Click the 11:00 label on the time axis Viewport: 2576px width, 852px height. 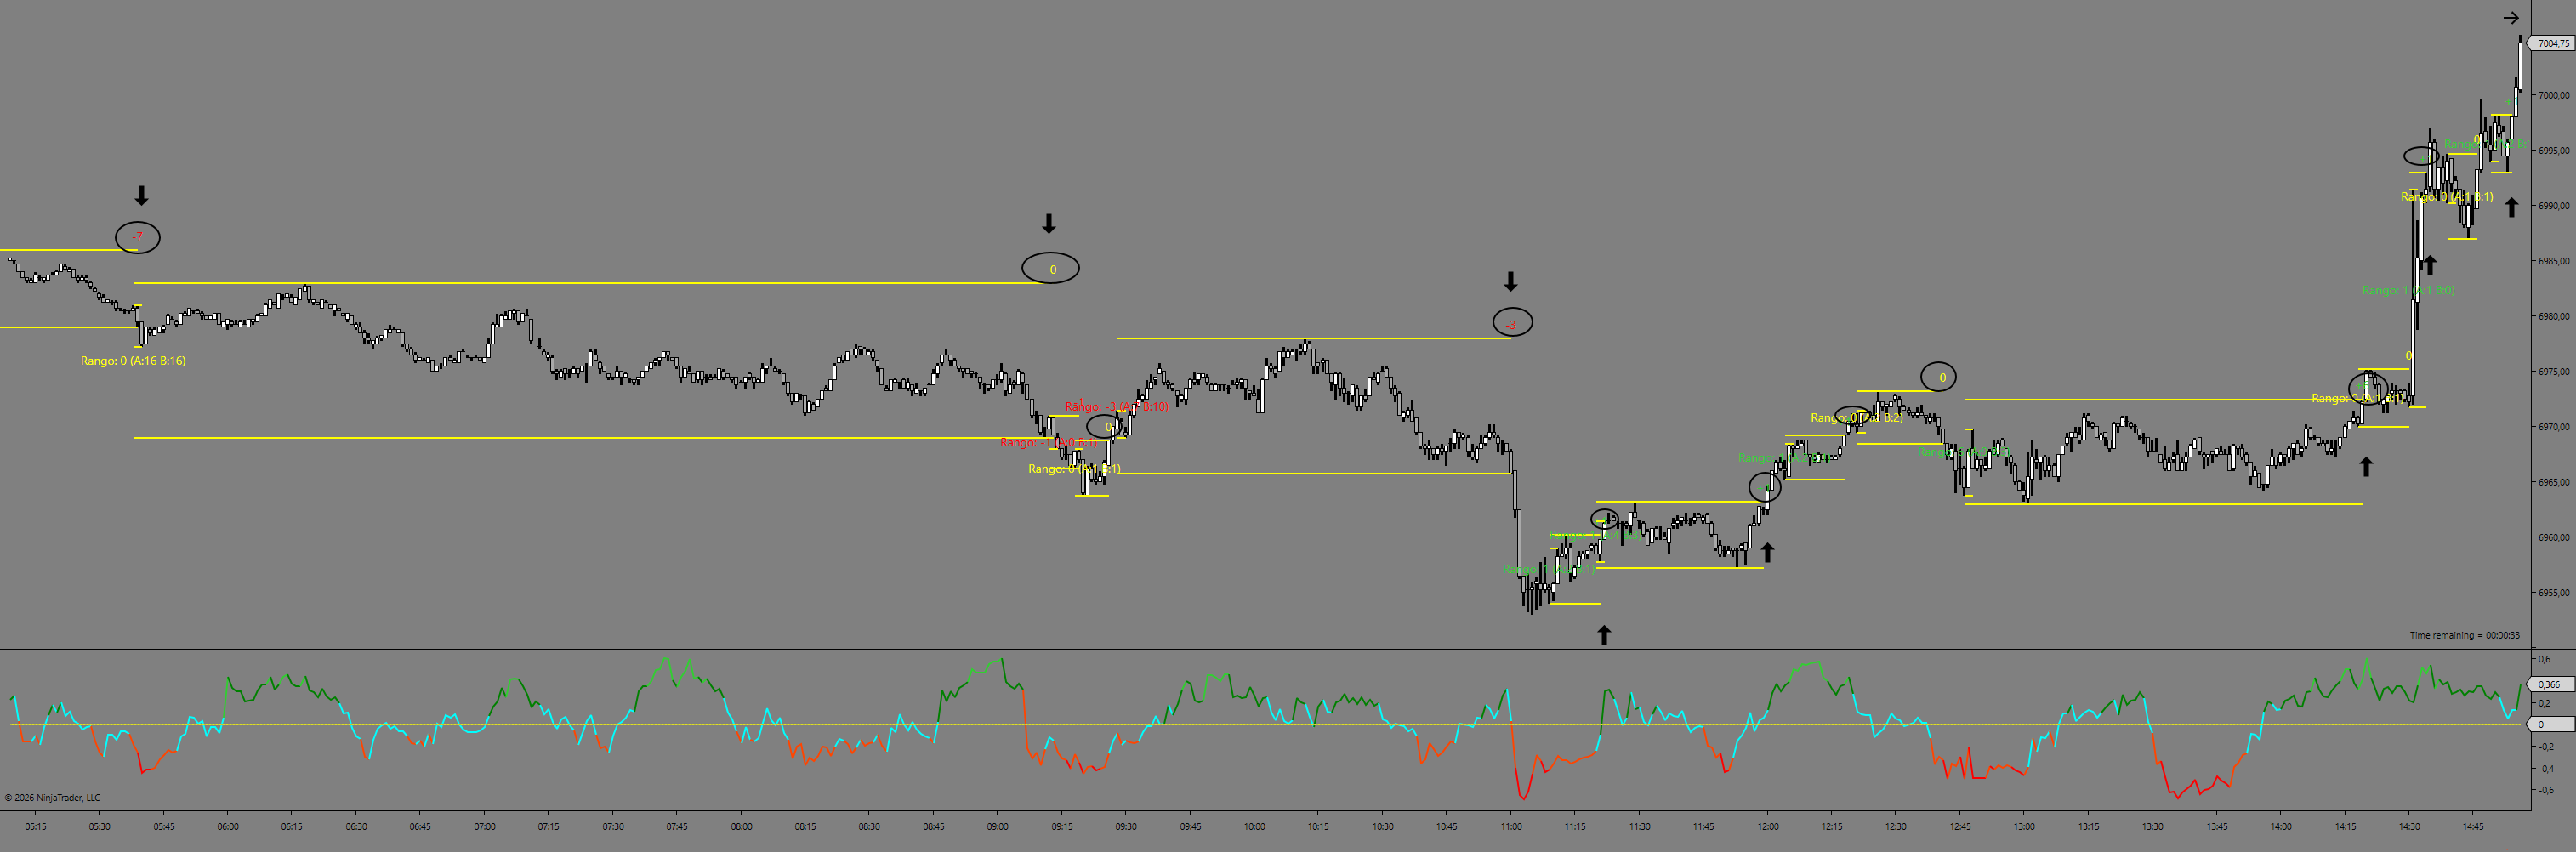tap(1511, 827)
